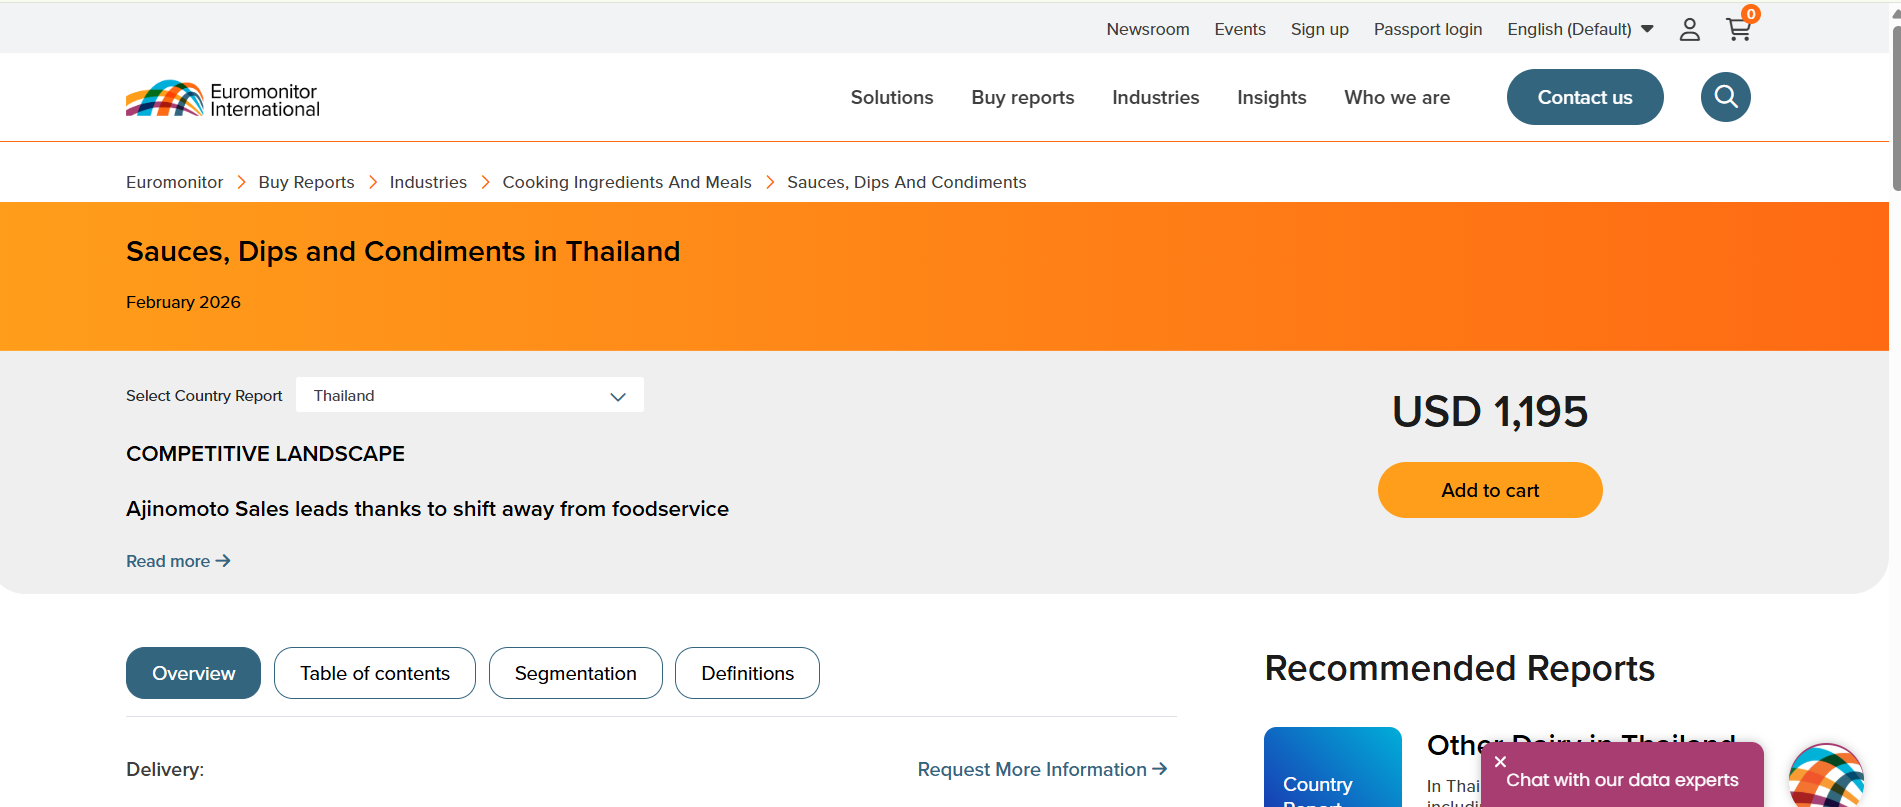Click the Sign up link
The width and height of the screenshot is (1901, 807).
click(x=1320, y=29)
